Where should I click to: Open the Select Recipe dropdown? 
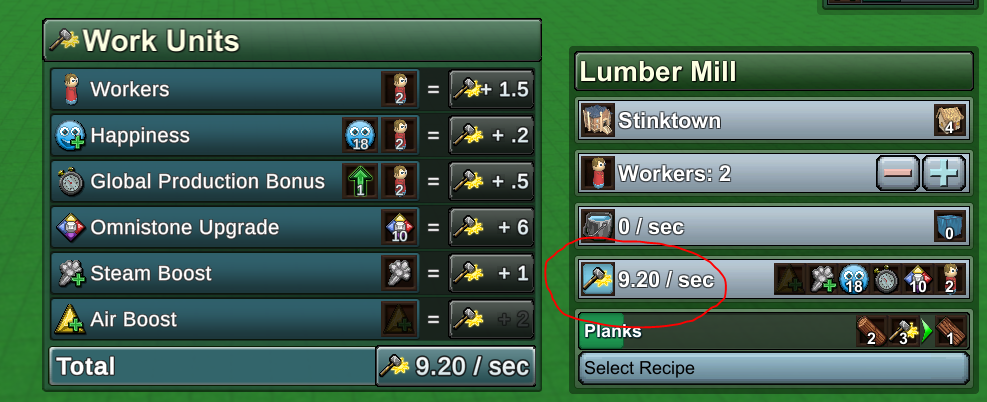pos(774,368)
